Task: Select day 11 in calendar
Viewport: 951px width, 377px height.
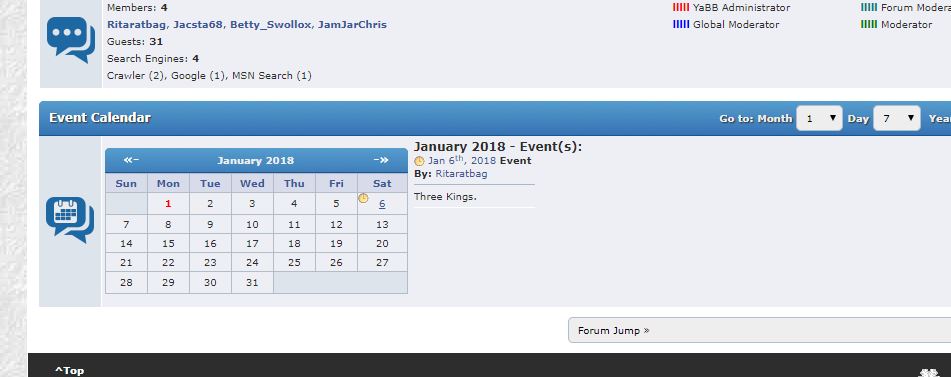Action: pyautogui.click(x=294, y=225)
